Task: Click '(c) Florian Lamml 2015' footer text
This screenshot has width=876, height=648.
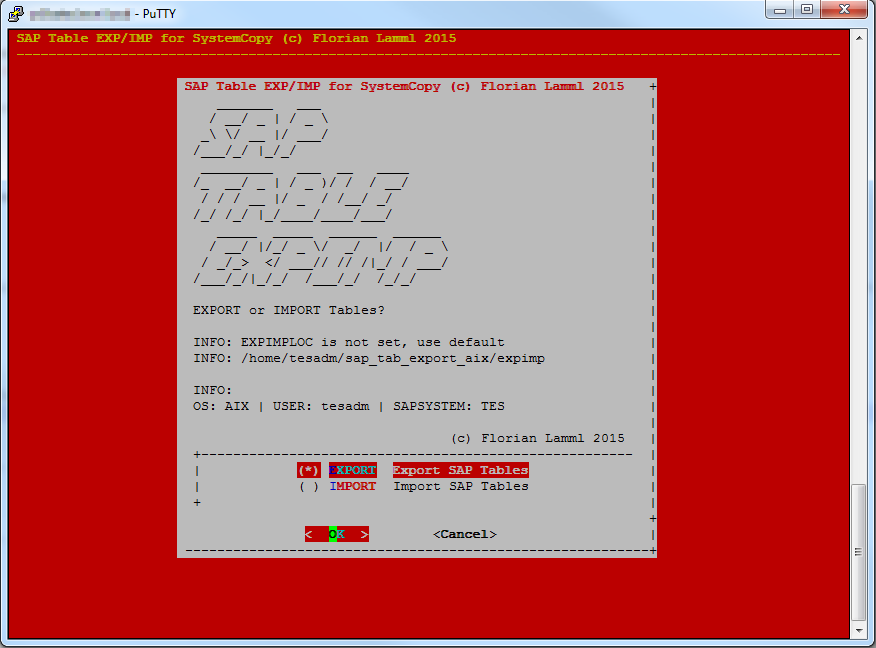Action: (x=537, y=439)
